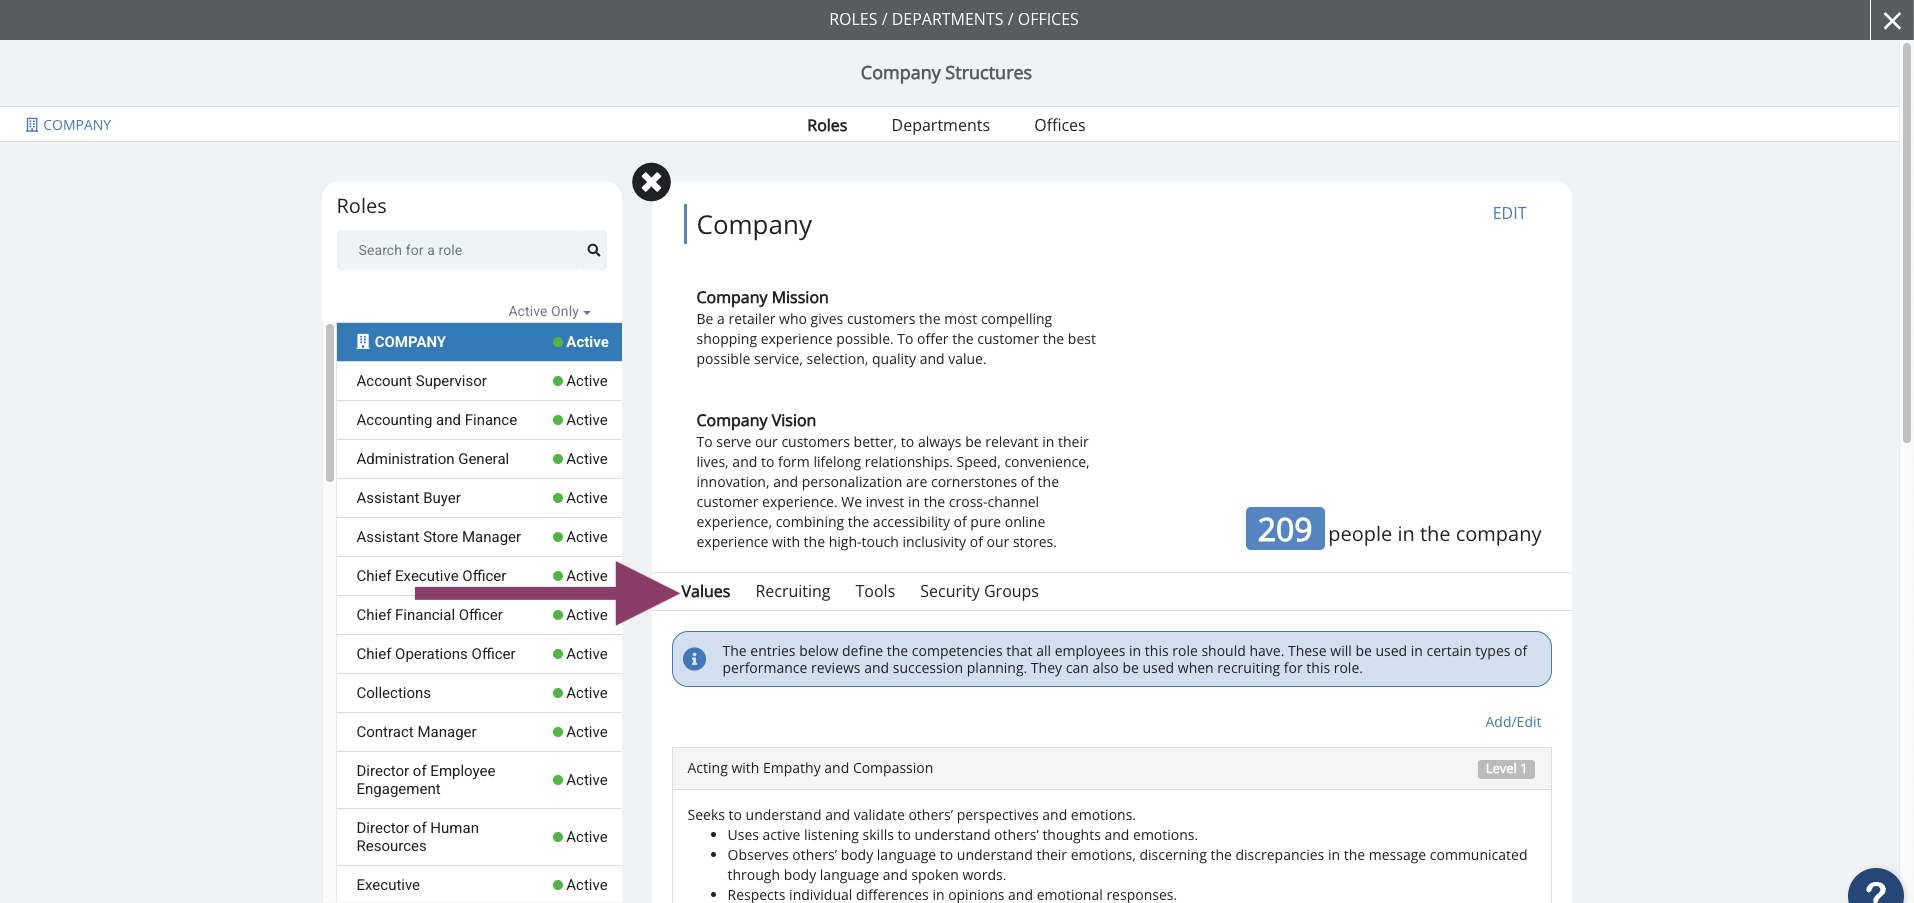
Task: Select the Account Supervisor role
Action: [x=479, y=381]
